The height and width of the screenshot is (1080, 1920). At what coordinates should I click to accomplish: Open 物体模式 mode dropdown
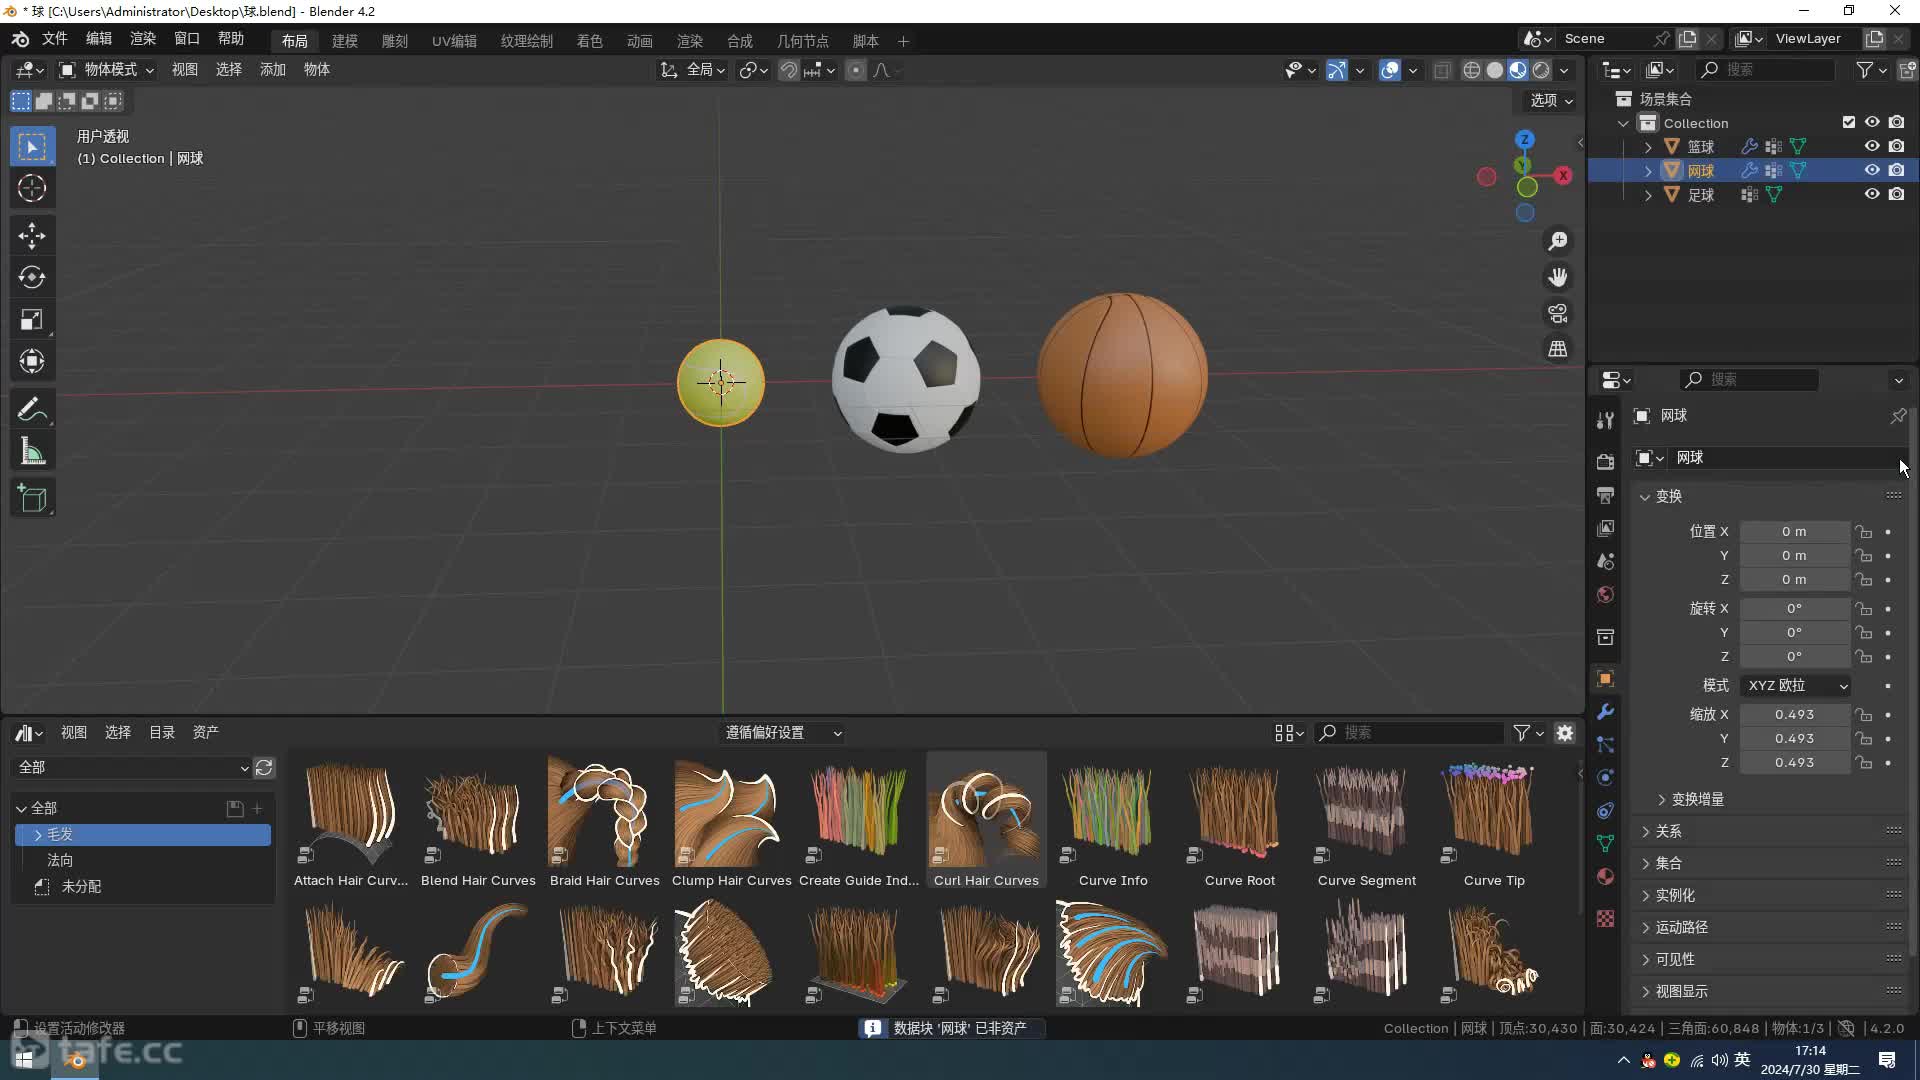(107, 70)
